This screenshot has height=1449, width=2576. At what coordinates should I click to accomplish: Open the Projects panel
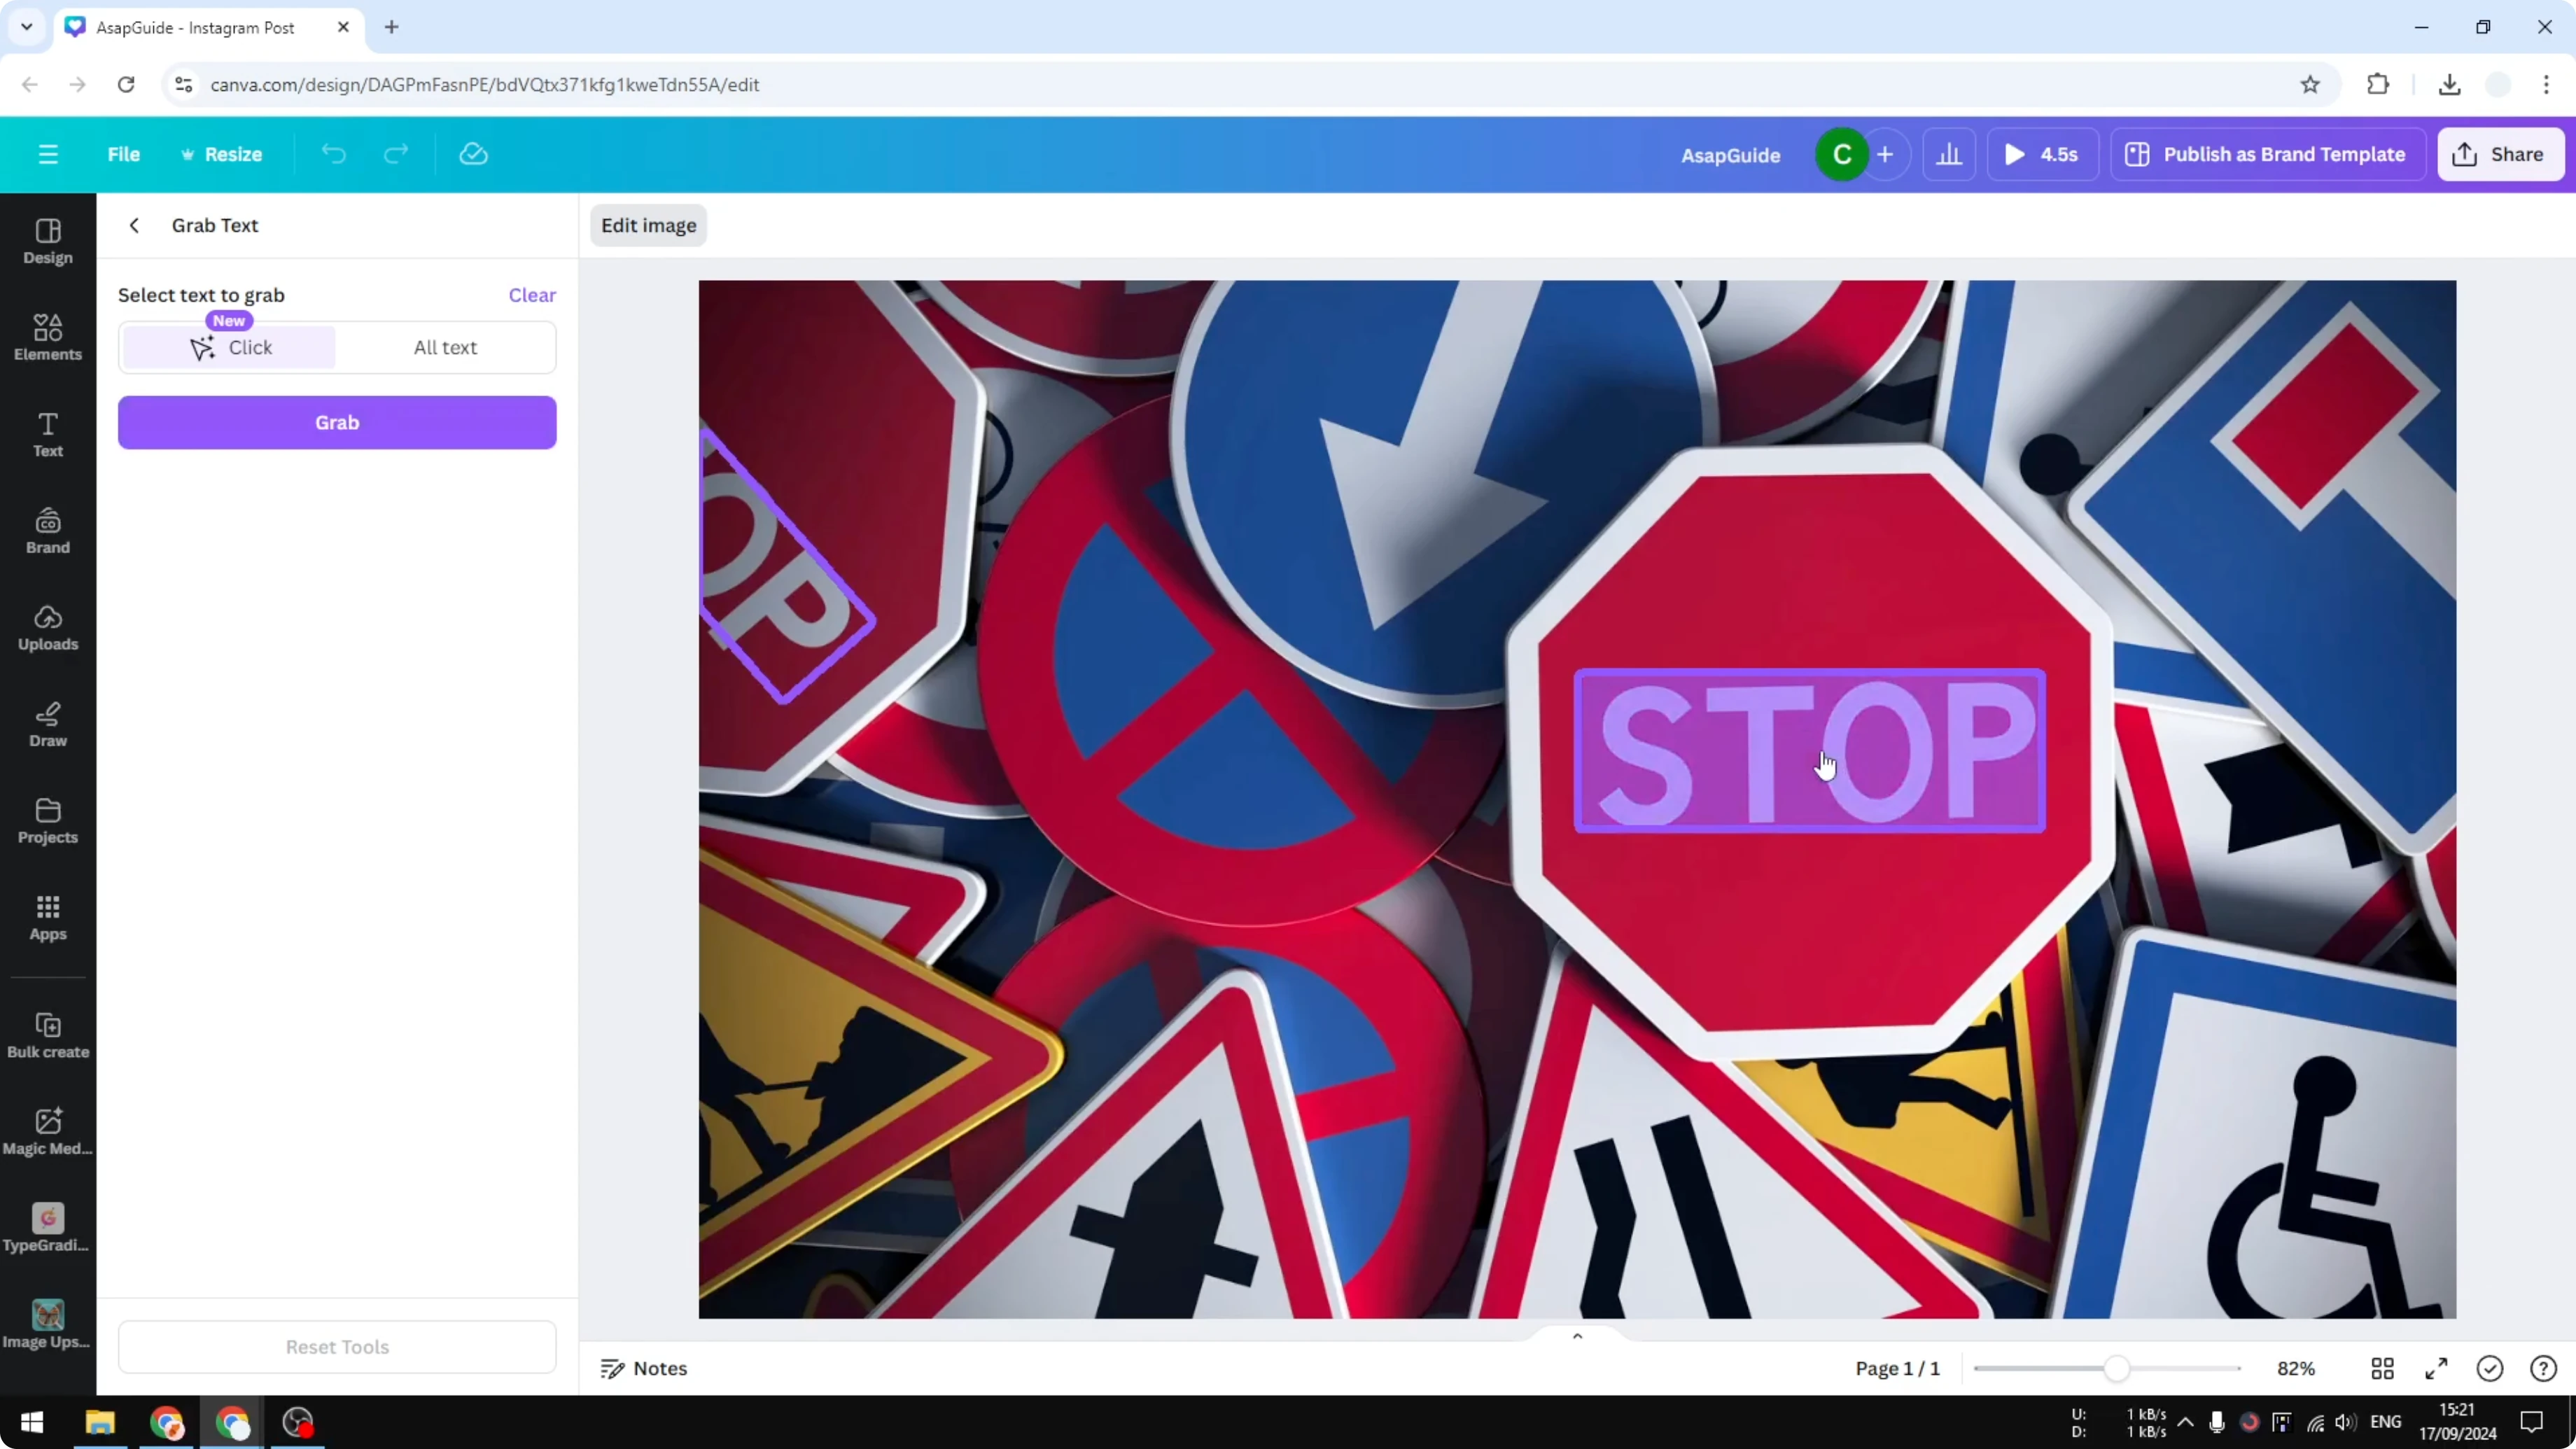click(x=48, y=822)
